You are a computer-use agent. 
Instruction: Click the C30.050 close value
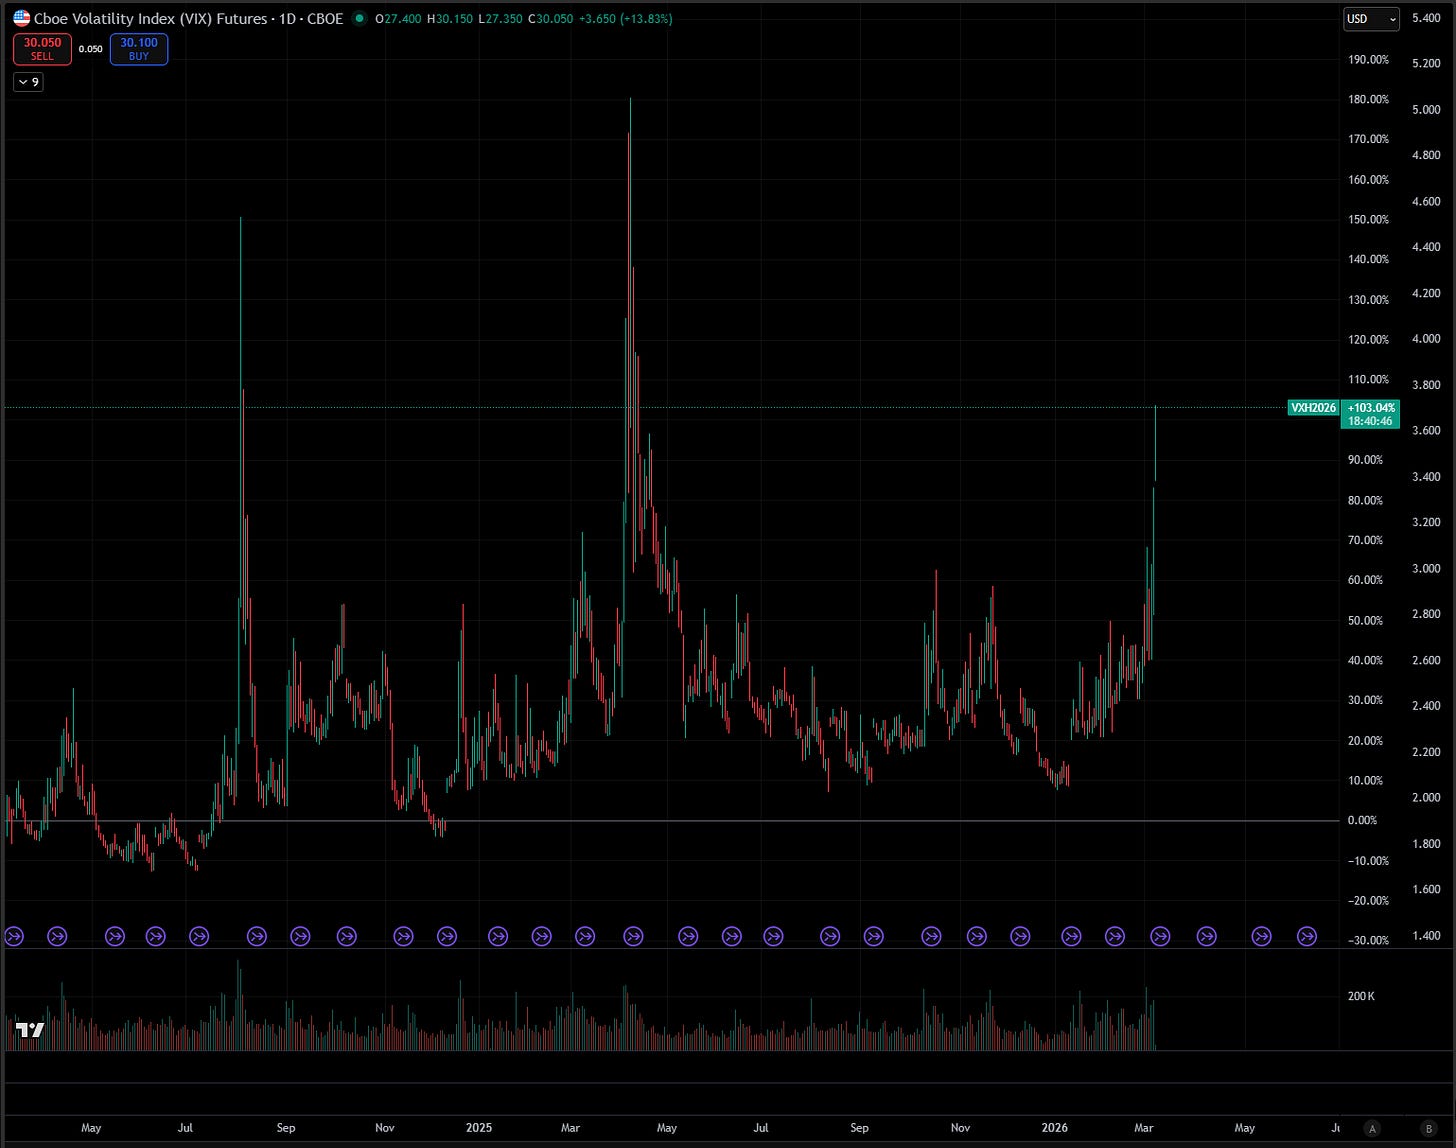551,19
